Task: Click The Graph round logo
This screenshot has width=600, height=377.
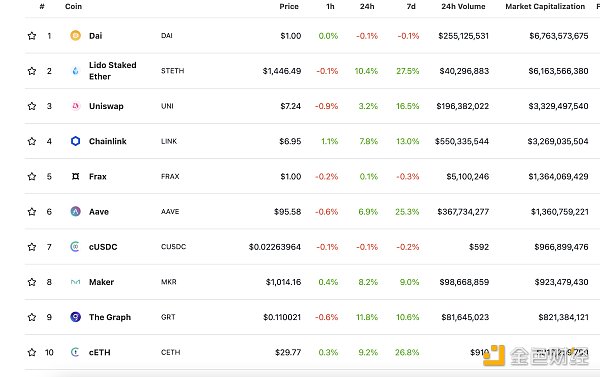Action: pyautogui.click(x=75, y=317)
